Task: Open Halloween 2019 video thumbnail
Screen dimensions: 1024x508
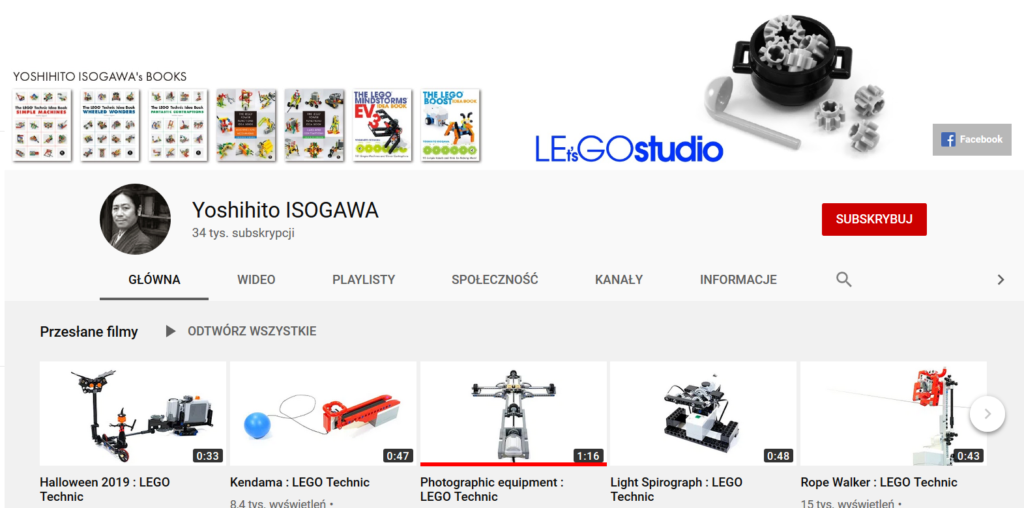Action: (x=133, y=413)
